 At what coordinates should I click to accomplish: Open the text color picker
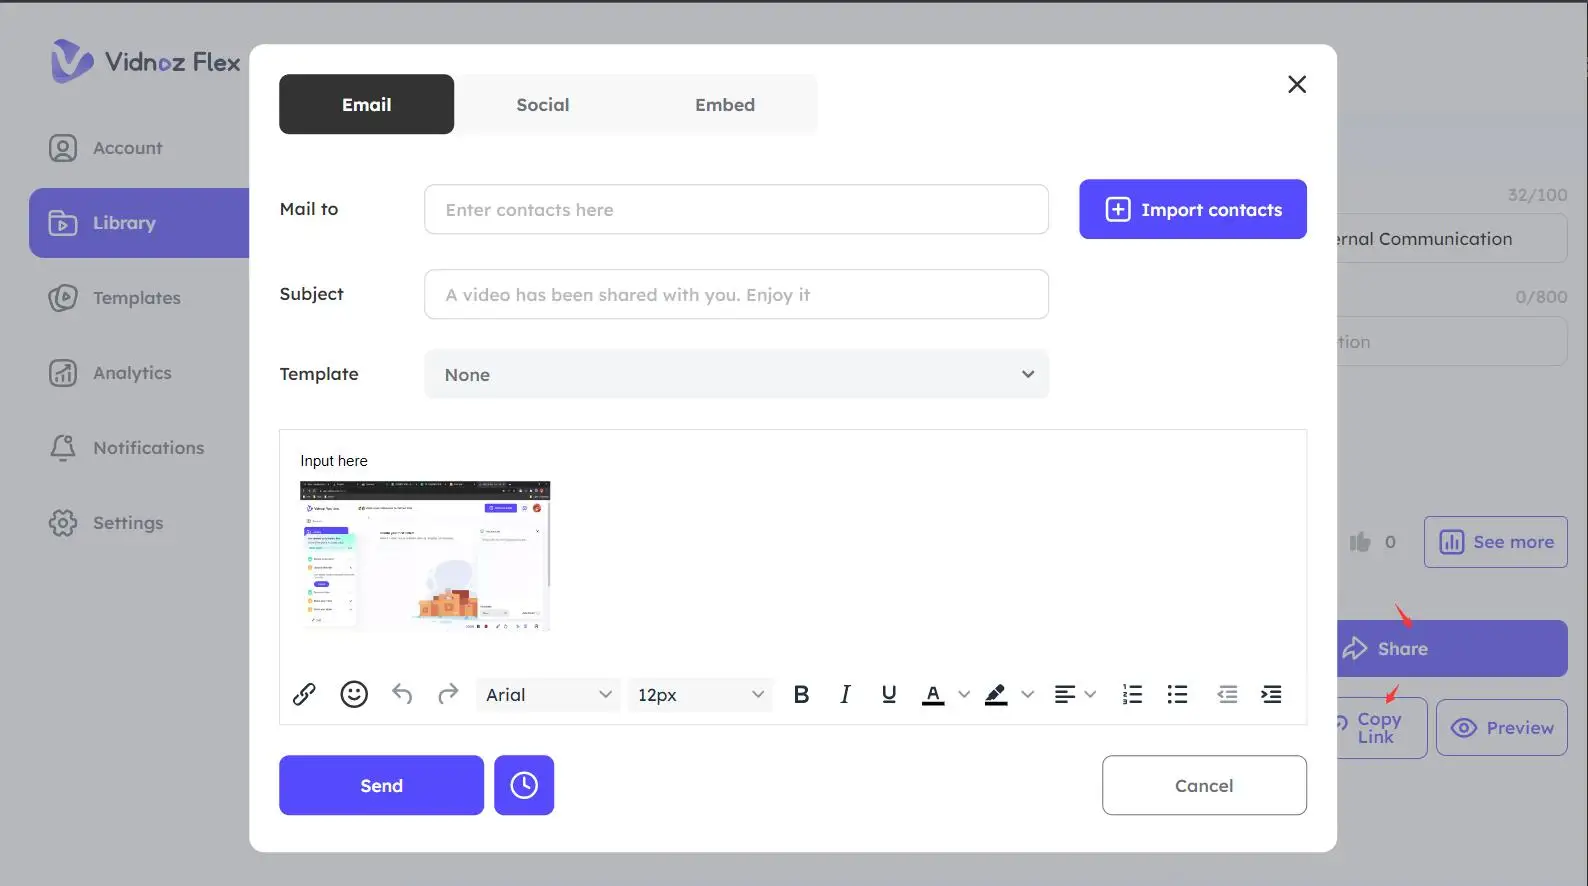[x=934, y=694]
